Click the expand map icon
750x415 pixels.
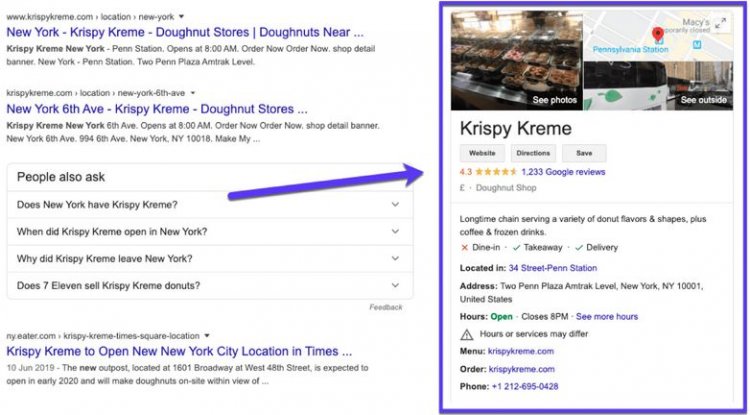(x=721, y=23)
